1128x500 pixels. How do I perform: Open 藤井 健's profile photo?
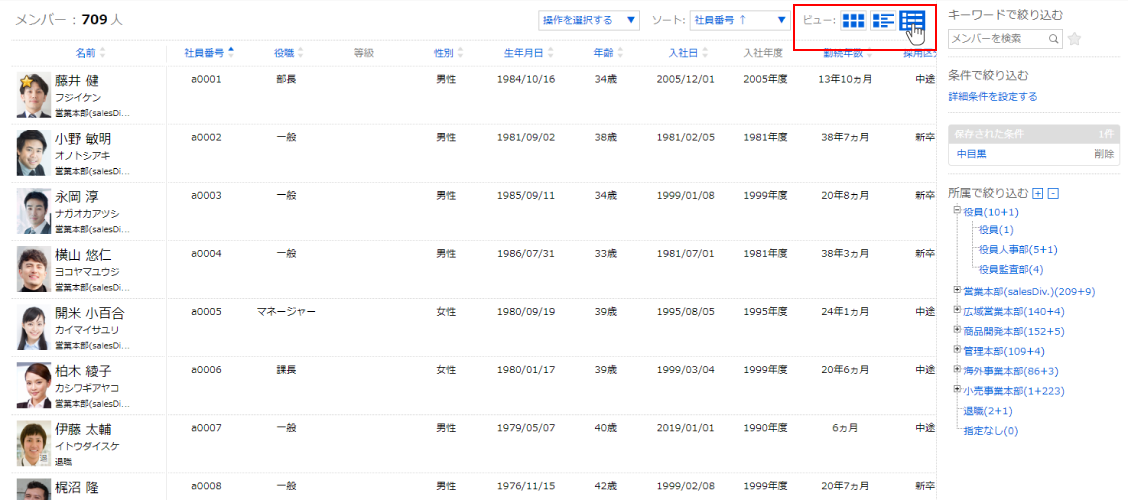point(34,95)
